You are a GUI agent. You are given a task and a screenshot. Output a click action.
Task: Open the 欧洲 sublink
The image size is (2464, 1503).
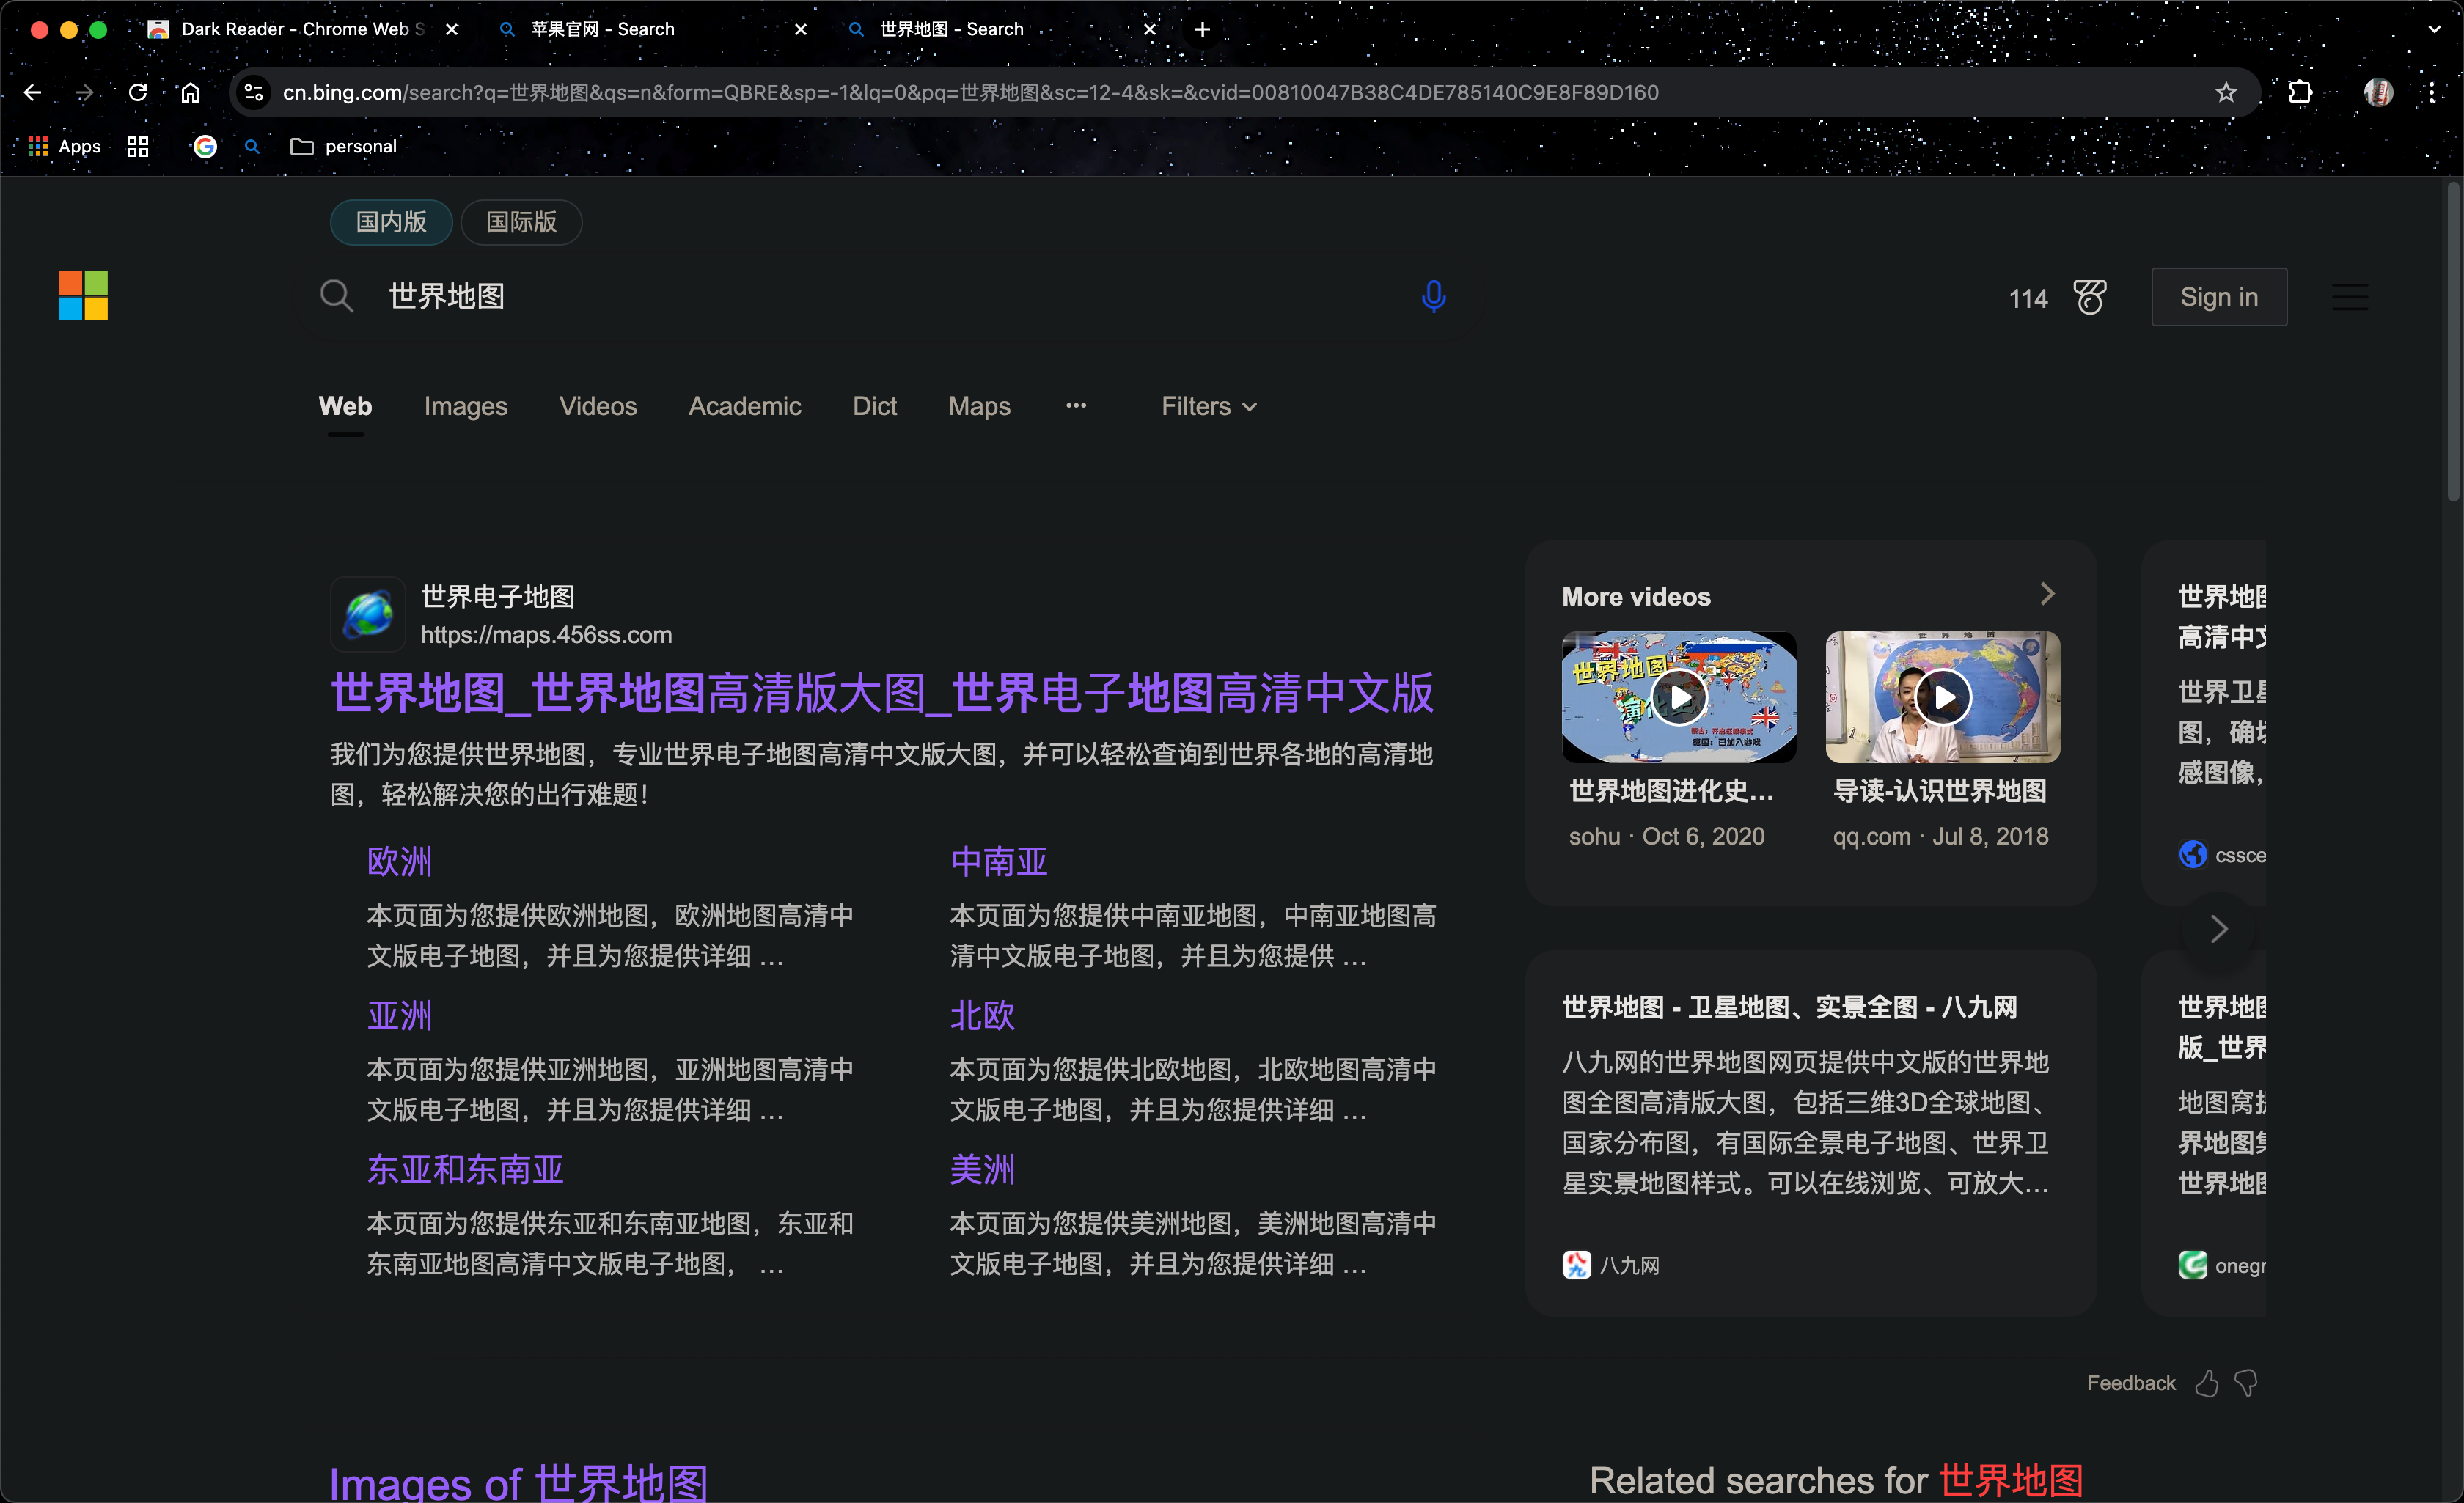pyautogui.click(x=399, y=862)
